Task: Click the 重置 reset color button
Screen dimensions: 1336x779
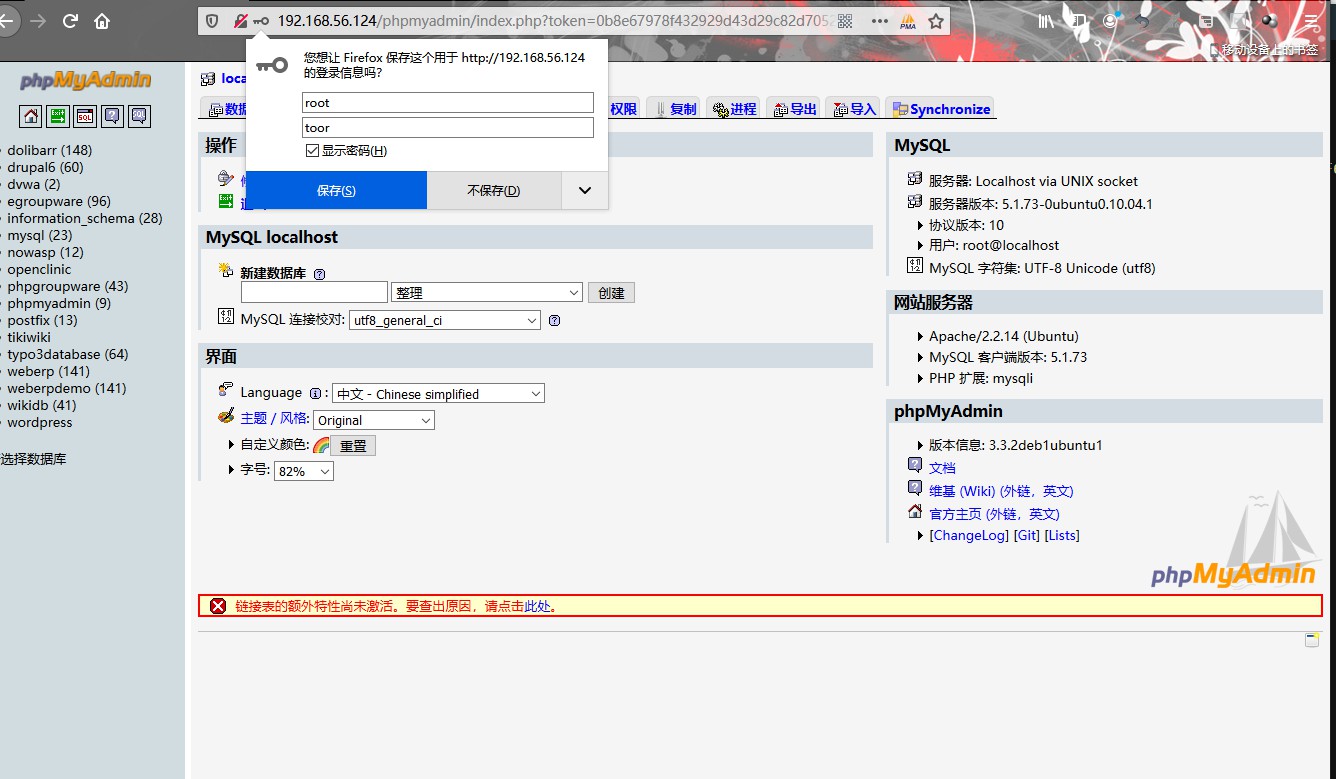Action: click(x=353, y=446)
